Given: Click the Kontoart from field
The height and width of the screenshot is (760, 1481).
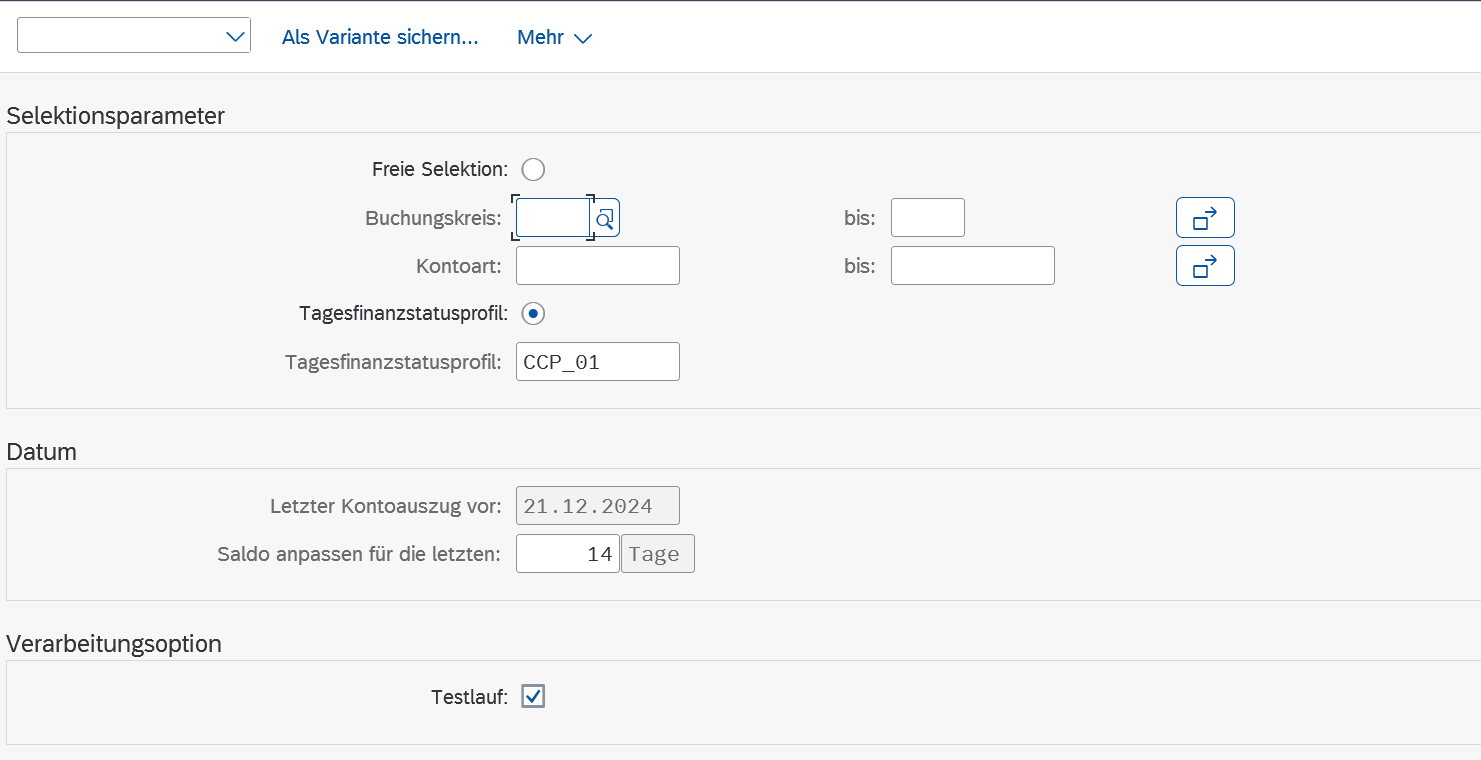Looking at the screenshot, I should 597,266.
